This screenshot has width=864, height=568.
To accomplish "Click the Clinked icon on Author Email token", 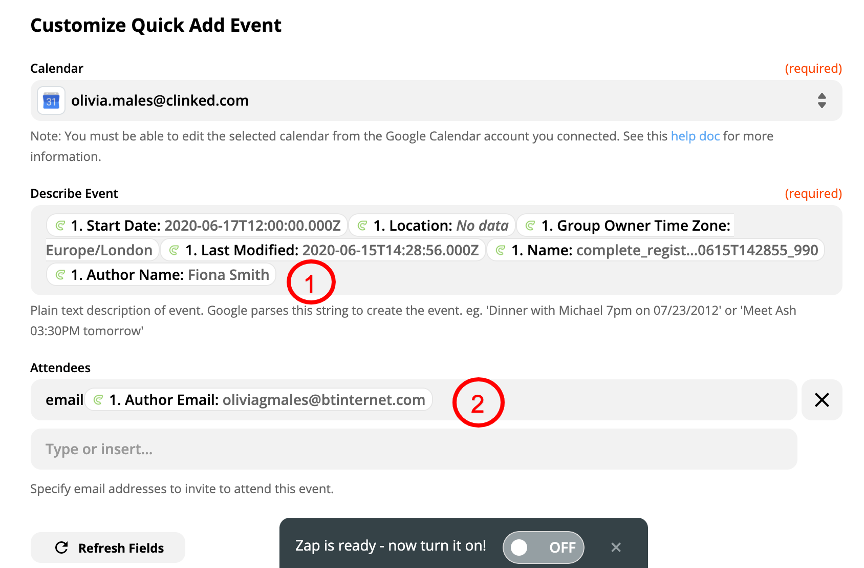I will click(98, 400).
